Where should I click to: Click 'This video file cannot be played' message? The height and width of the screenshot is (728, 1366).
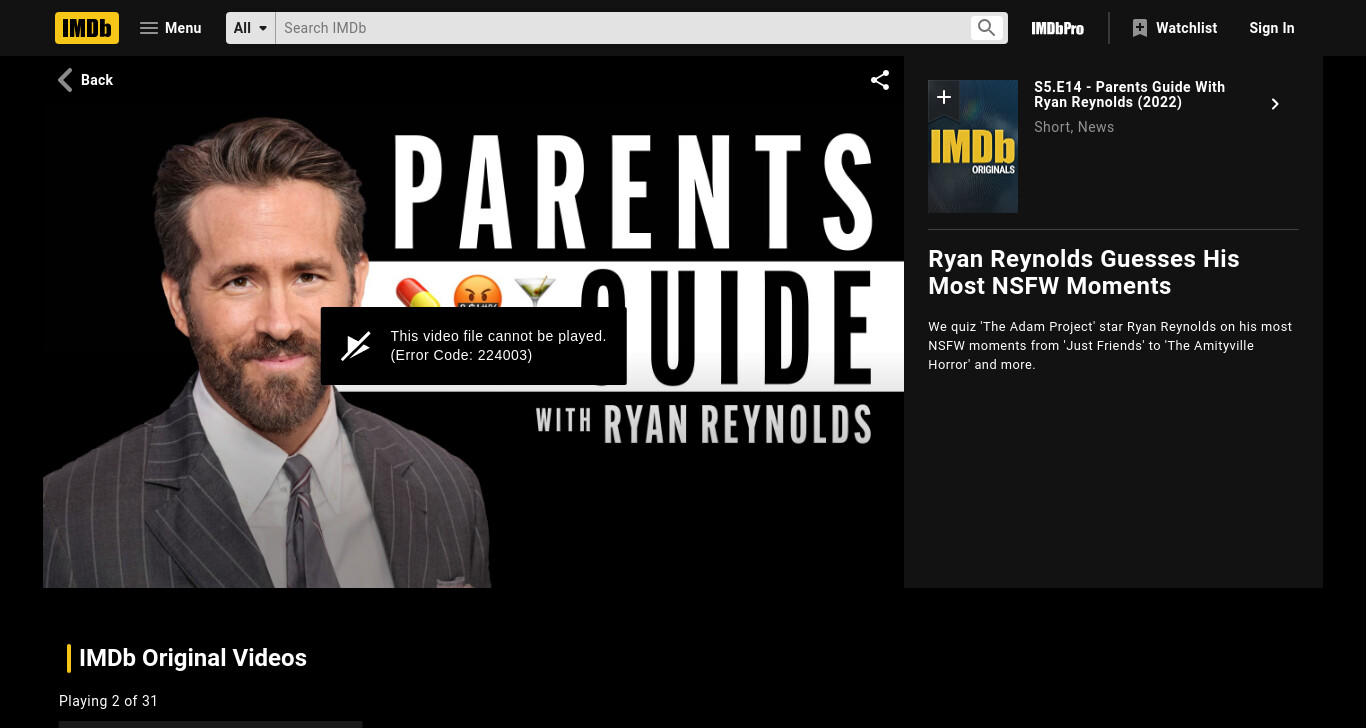[498, 346]
